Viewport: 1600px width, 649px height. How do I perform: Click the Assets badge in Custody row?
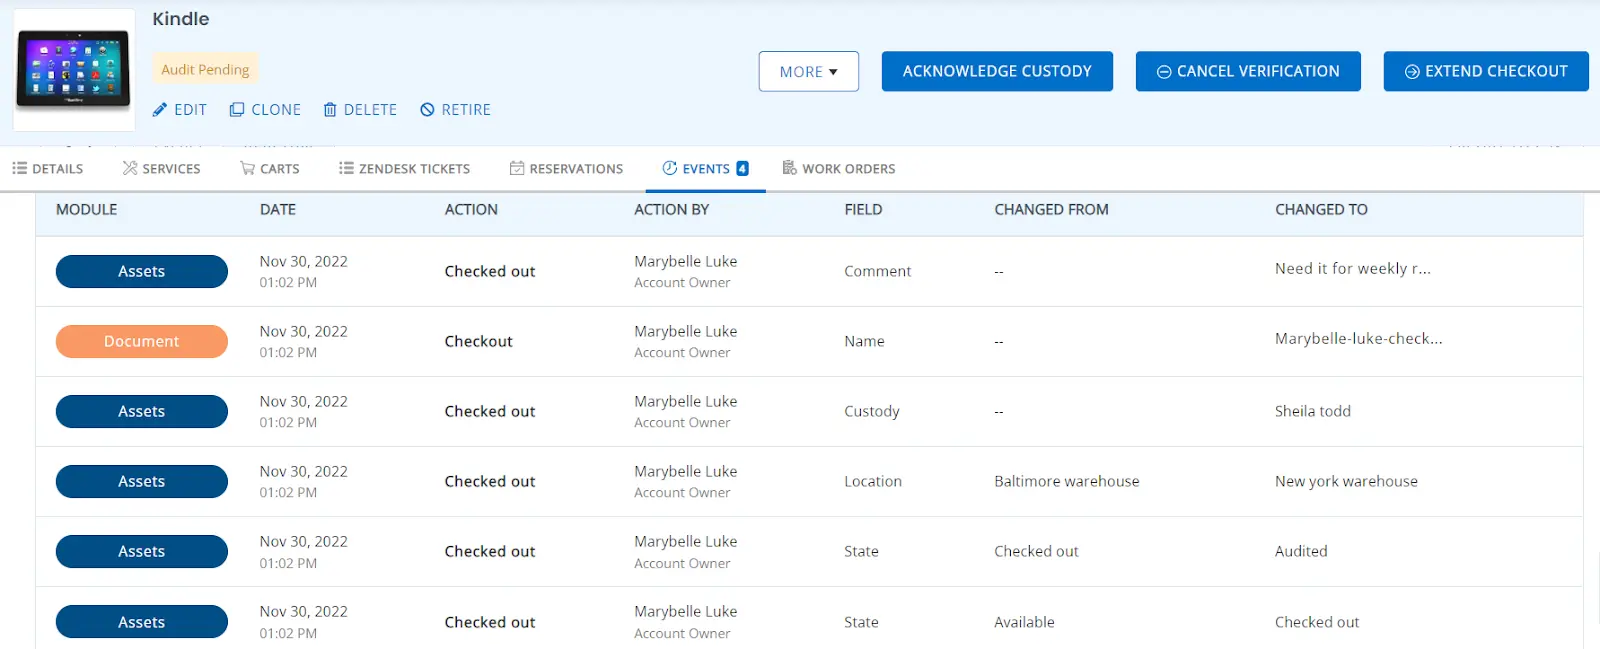coord(141,411)
